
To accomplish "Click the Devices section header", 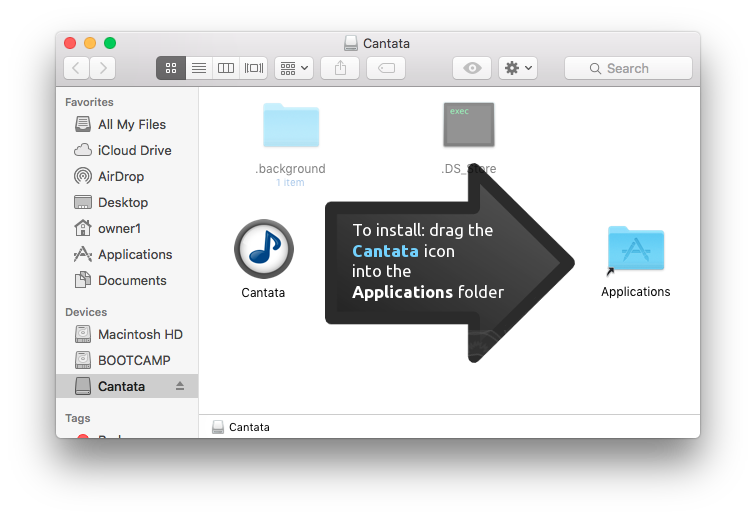I will pos(86,312).
